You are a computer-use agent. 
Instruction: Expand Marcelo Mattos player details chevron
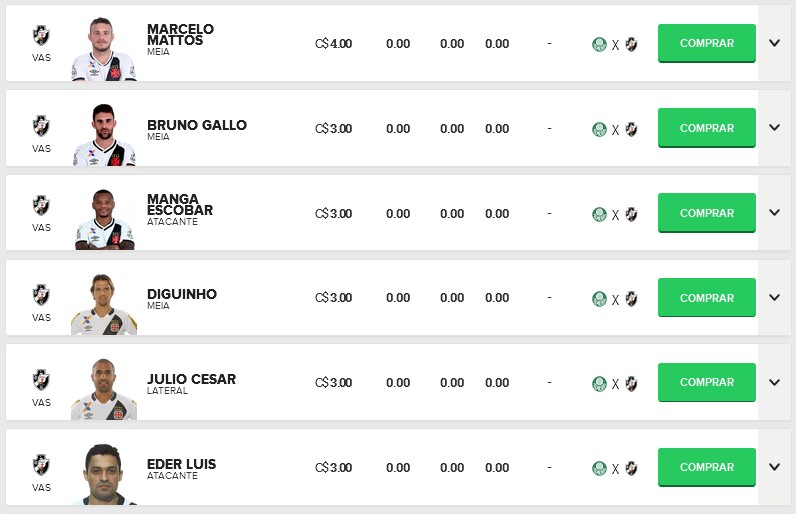click(x=774, y=43)
